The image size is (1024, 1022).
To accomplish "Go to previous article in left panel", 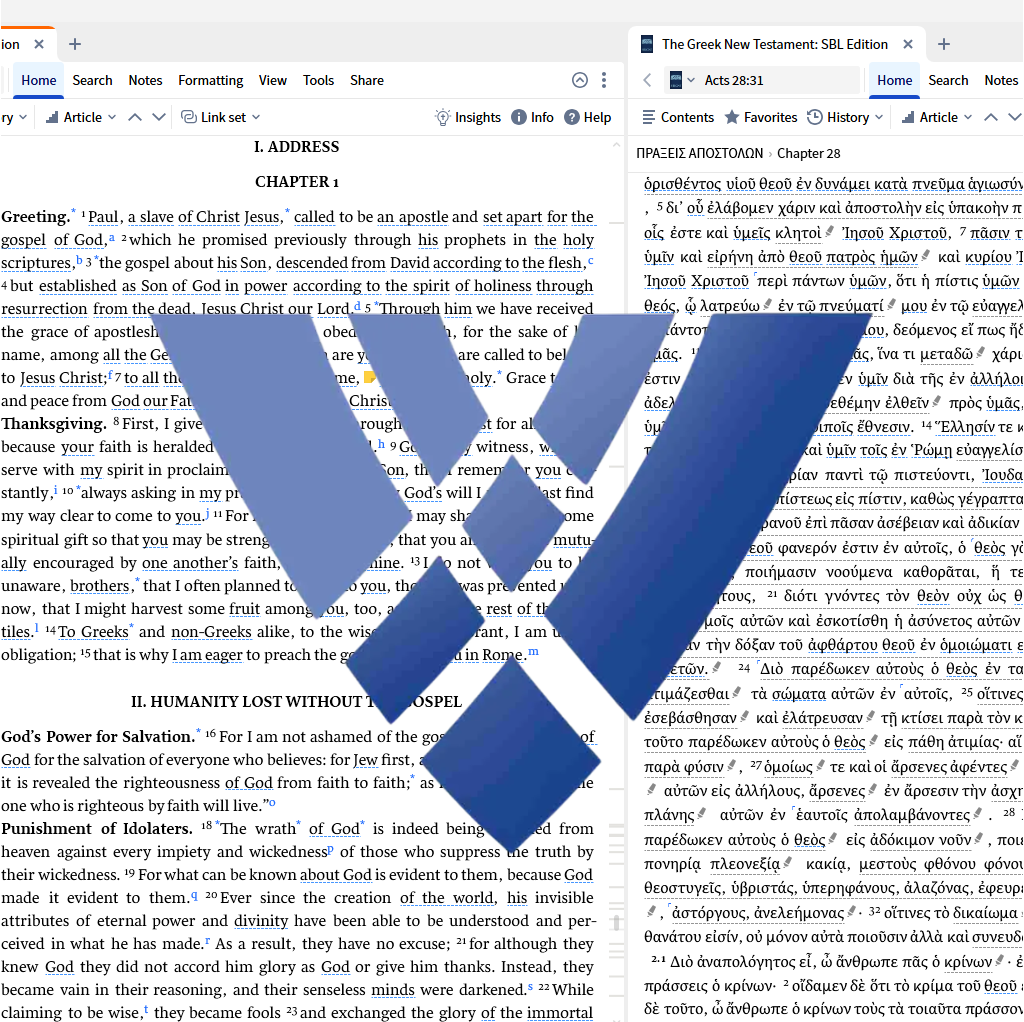I will coord(135,118).
